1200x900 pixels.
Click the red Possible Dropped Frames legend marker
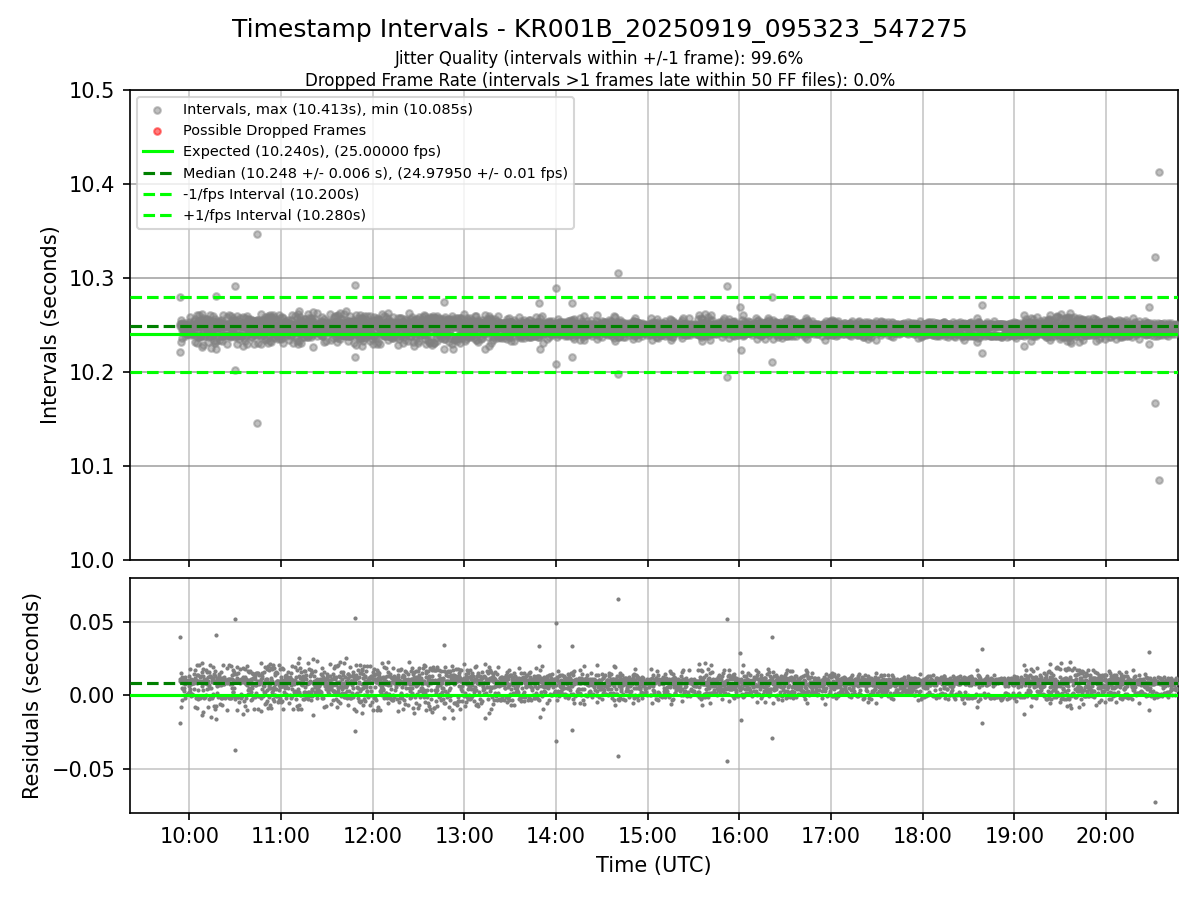tap(157, 131)
